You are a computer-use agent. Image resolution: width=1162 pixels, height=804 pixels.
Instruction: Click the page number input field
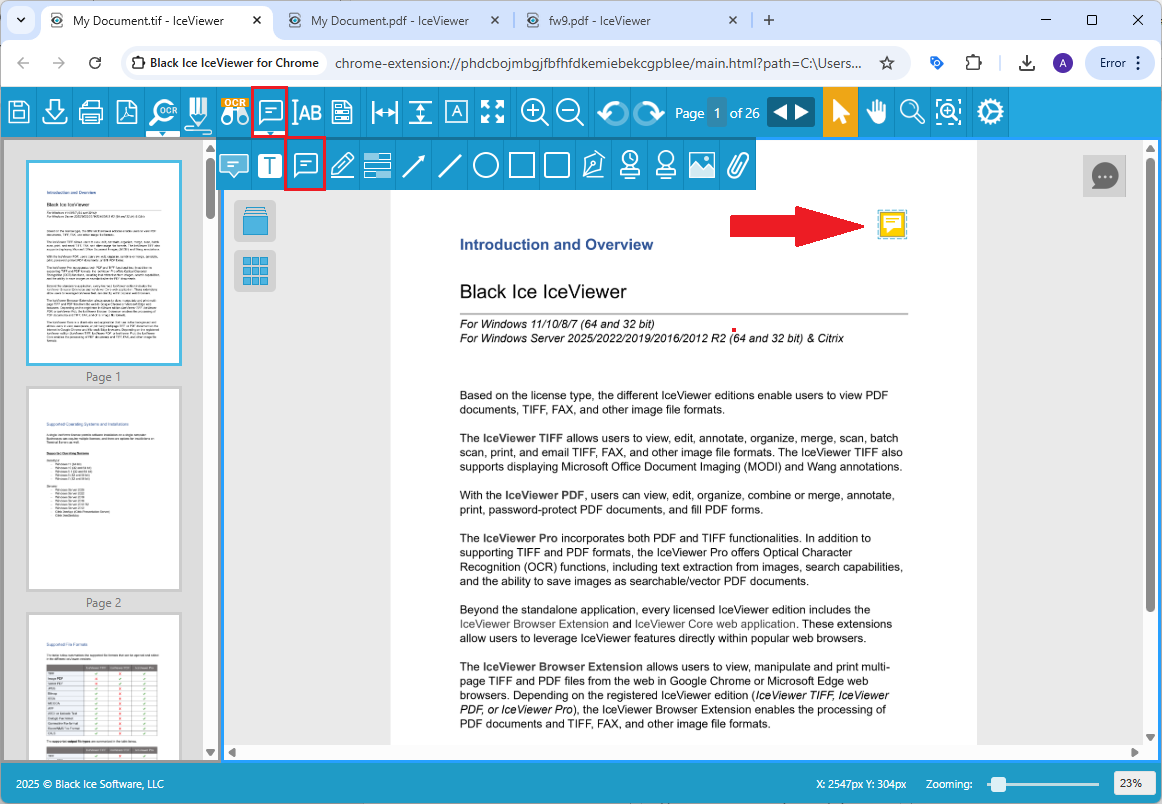pyautogui.click(x=717, y=113)
